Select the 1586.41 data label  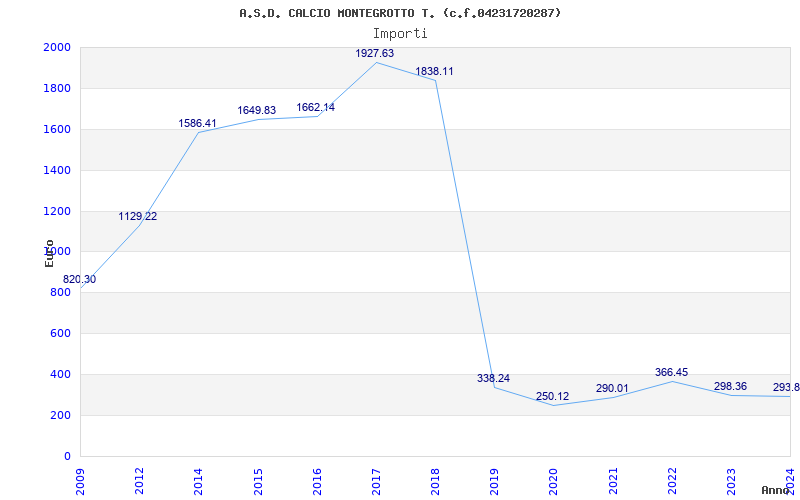[x=197, y=123]
